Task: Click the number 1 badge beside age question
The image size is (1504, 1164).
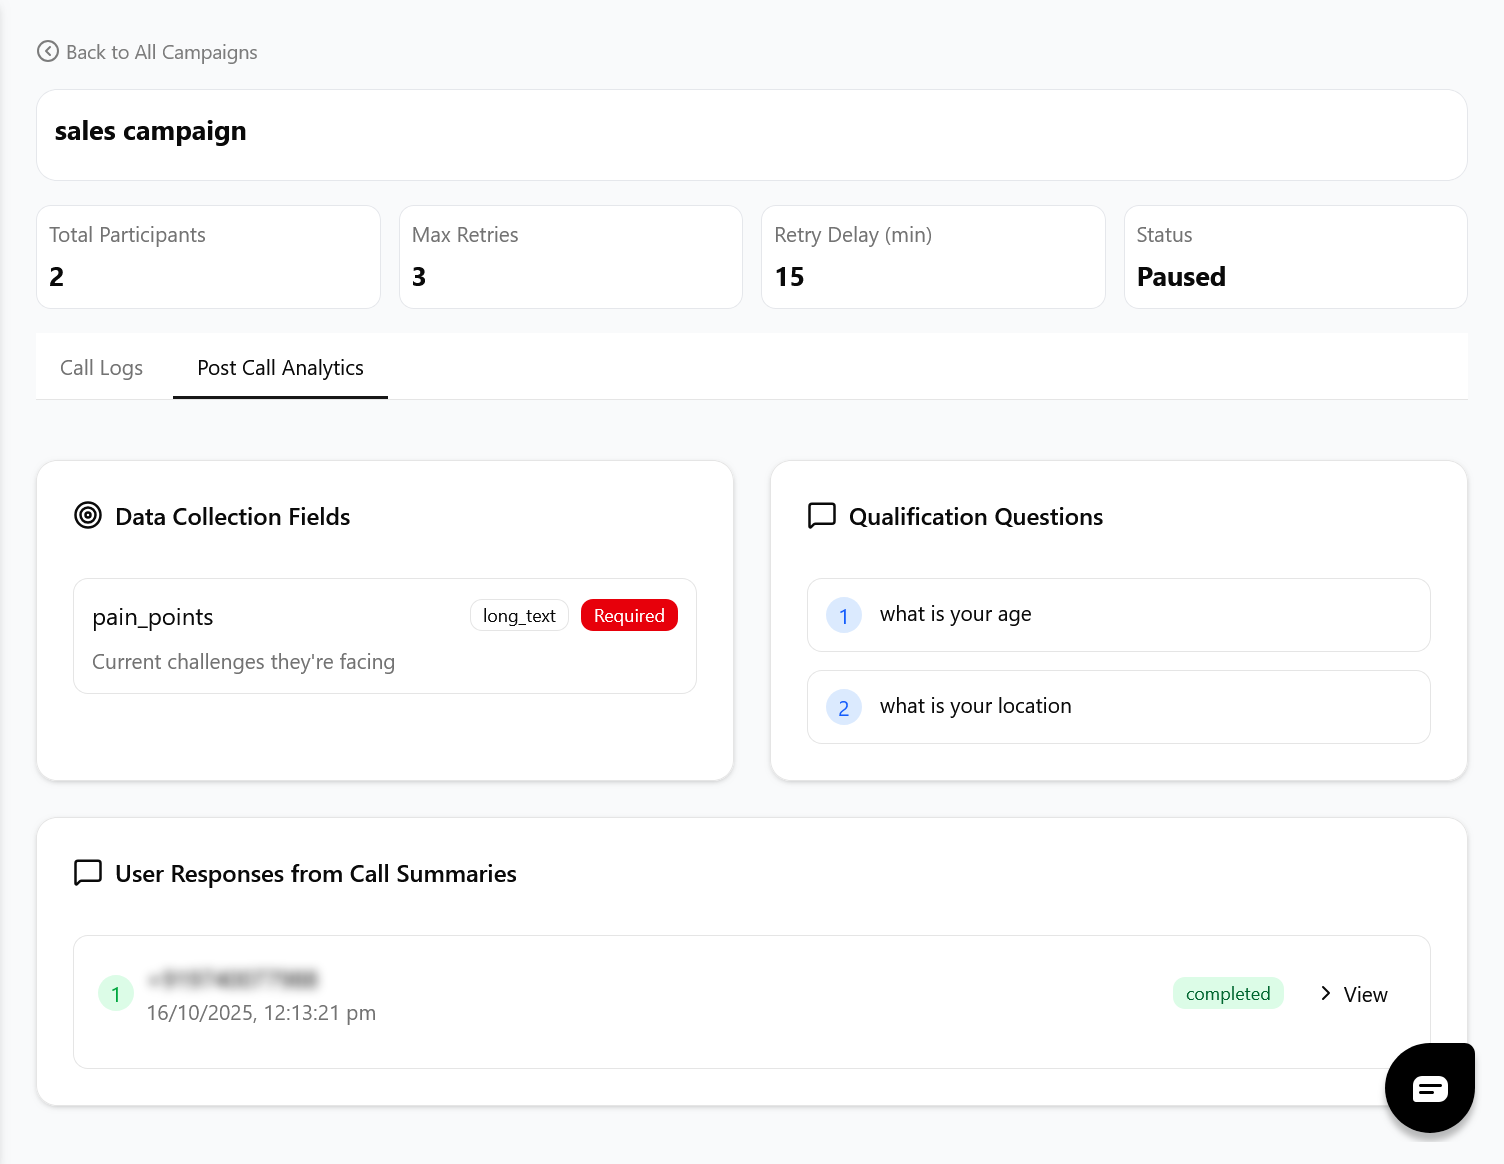Action: coord(843,616)
